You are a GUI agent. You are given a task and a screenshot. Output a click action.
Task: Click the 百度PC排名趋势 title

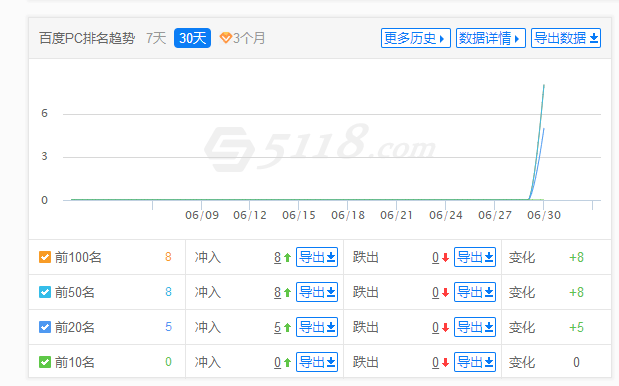(87, 38)
